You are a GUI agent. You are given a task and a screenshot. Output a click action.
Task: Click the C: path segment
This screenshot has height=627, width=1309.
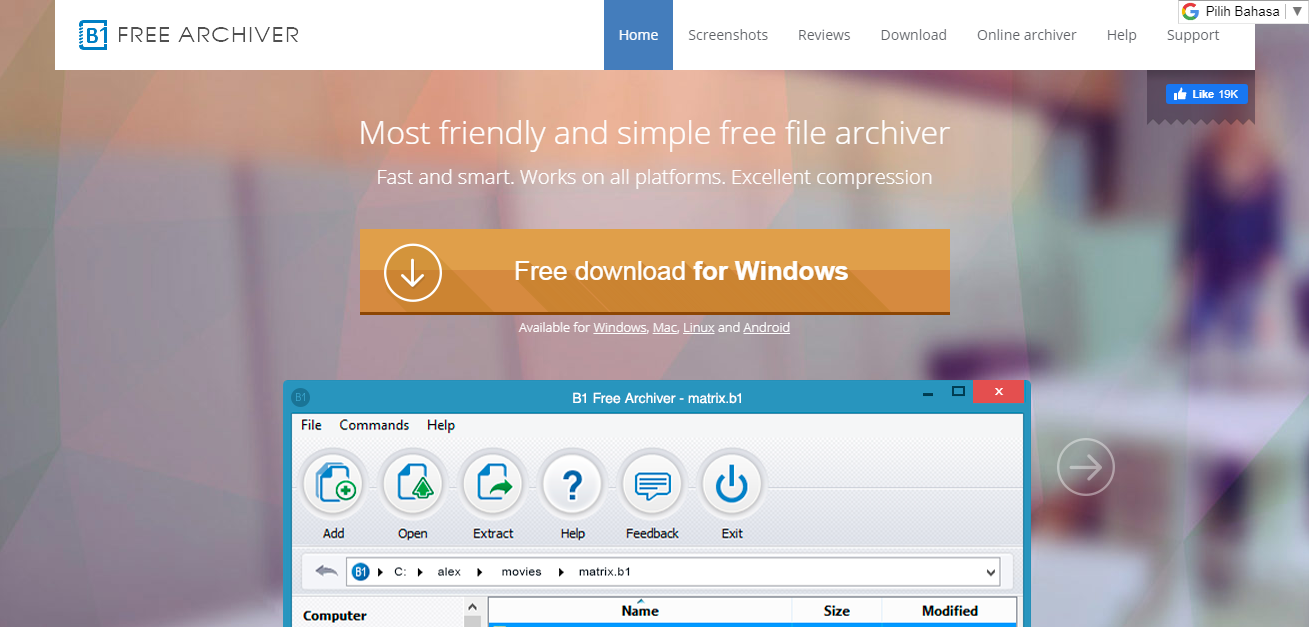tap(400, 572)
